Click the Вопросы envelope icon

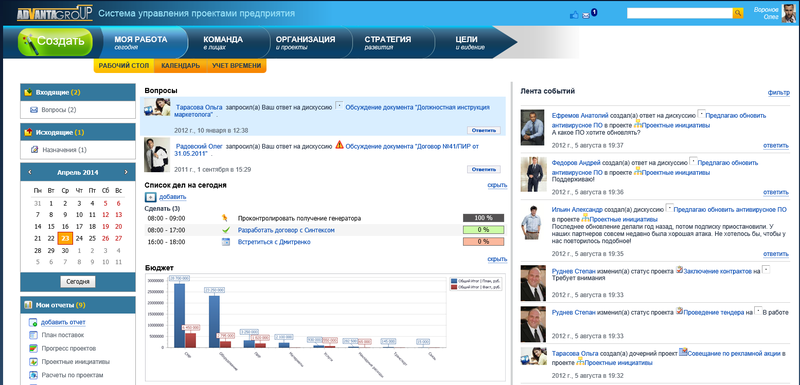(x=34, y=110)
